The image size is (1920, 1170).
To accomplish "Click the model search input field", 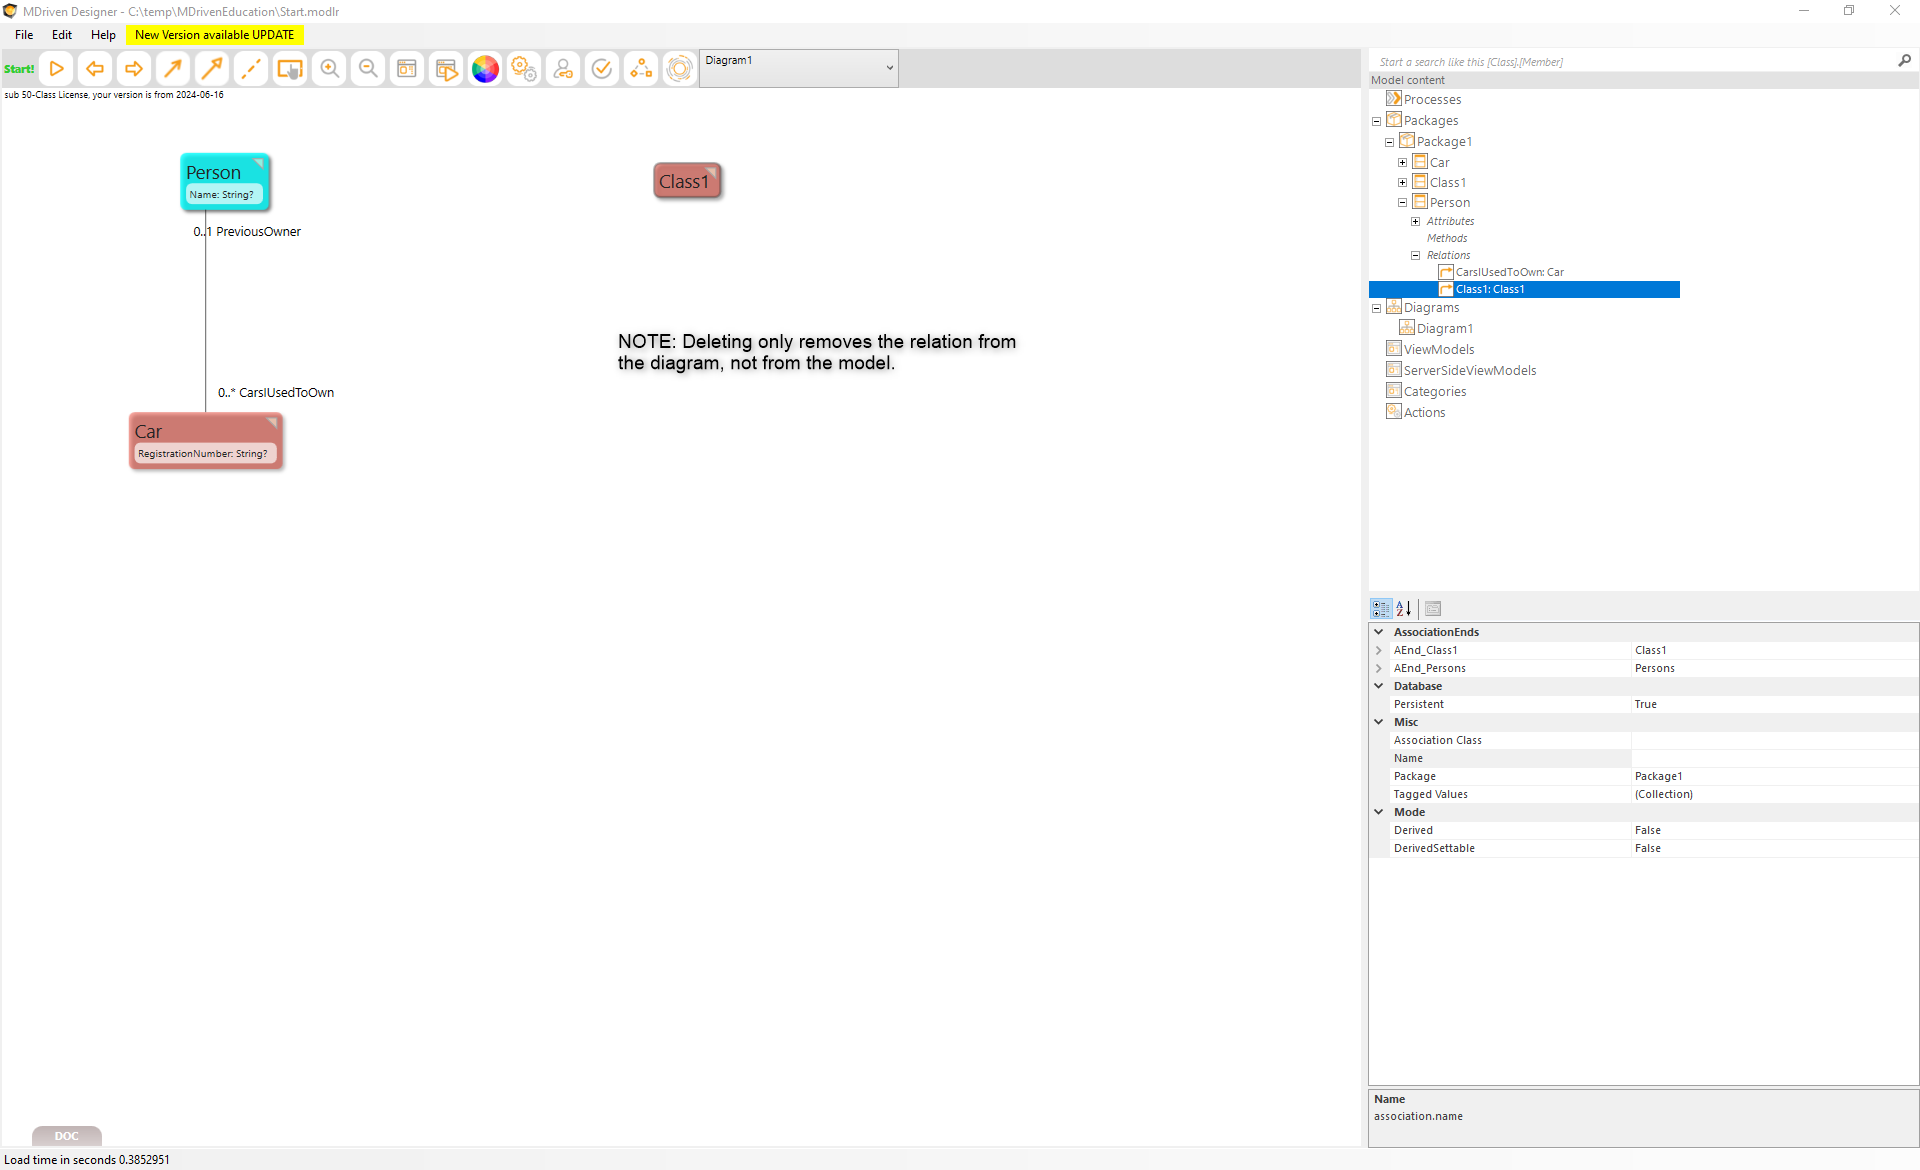I will click(x=1630, y=62).
